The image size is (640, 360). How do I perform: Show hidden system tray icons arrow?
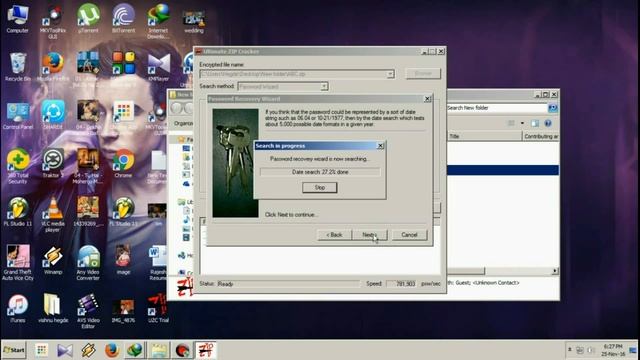tap(569, 350)
